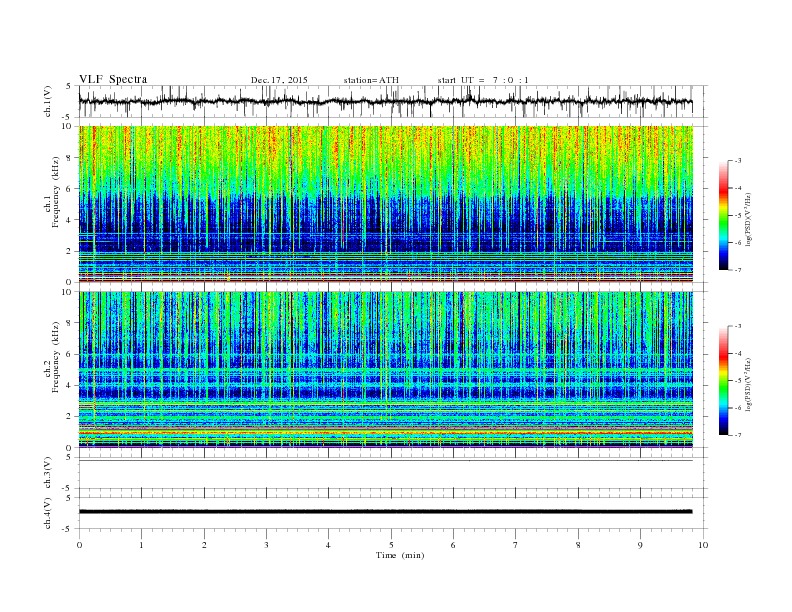792x612 pixels.
Task: Click the ch.2 "Frequency (kHz)" axis label
Action: pos(55,357)
